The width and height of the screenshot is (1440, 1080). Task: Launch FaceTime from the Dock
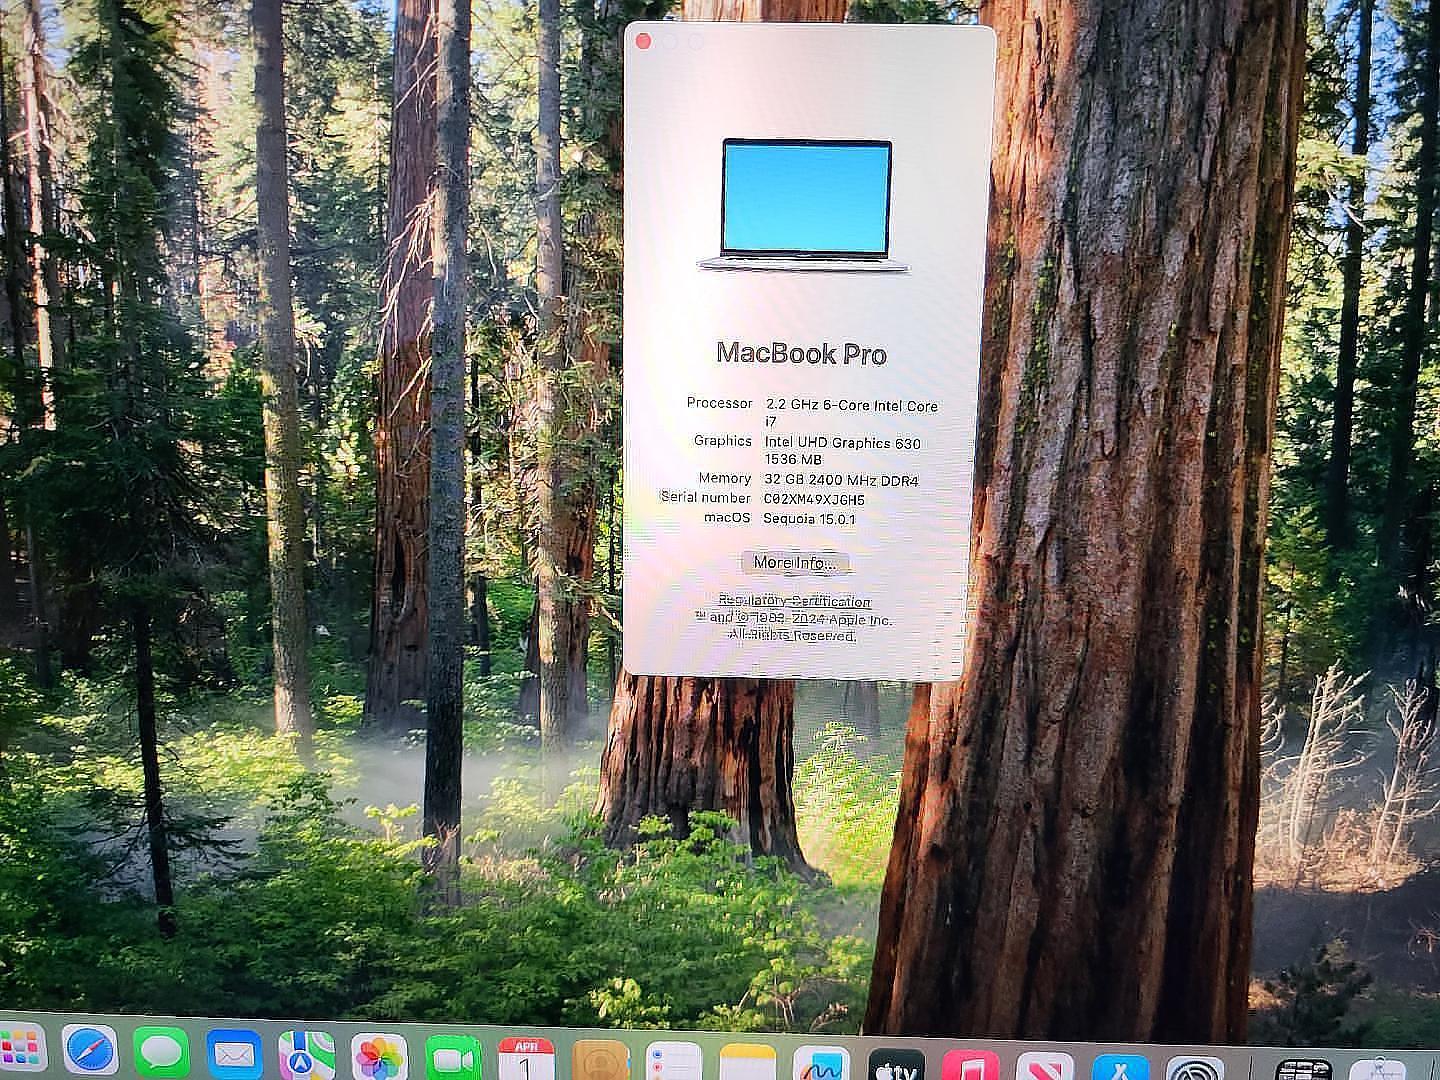coord(453,1059)
